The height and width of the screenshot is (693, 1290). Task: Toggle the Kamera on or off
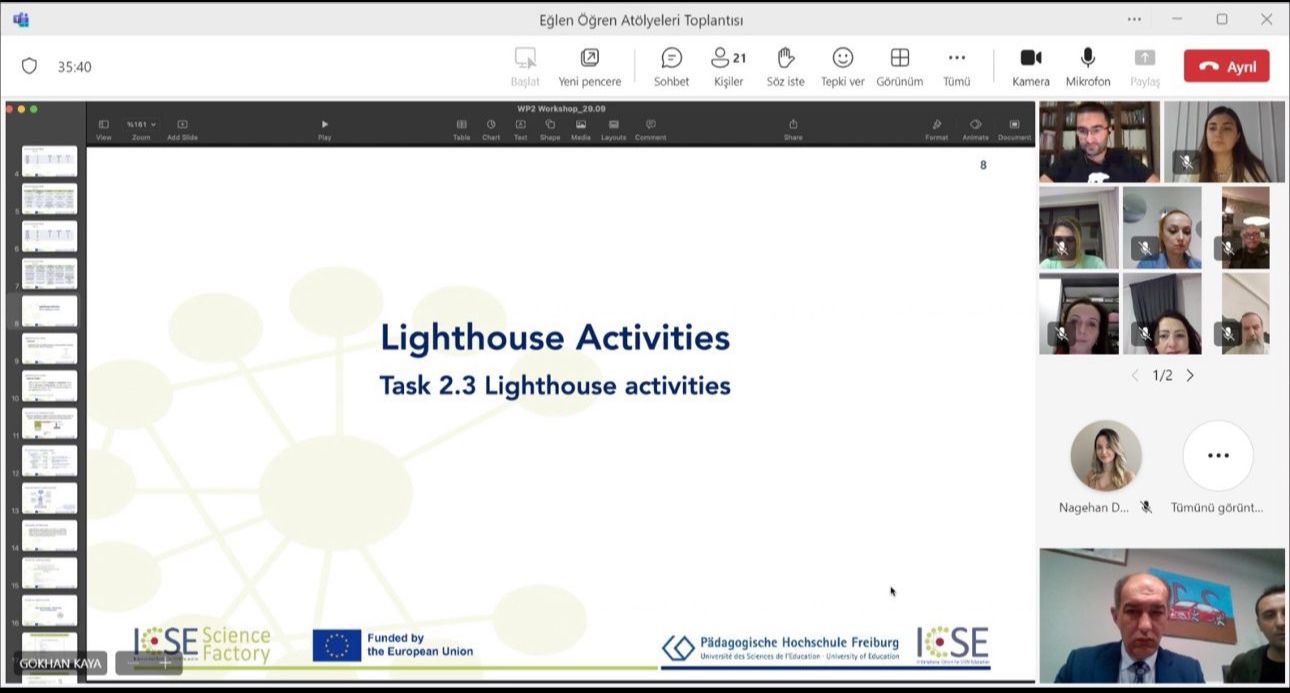tap(1030, 66)
